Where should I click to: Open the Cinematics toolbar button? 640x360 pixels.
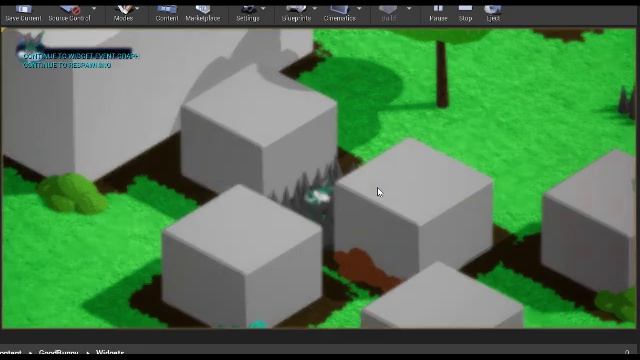pyautogui.click(x=340, y=13)
